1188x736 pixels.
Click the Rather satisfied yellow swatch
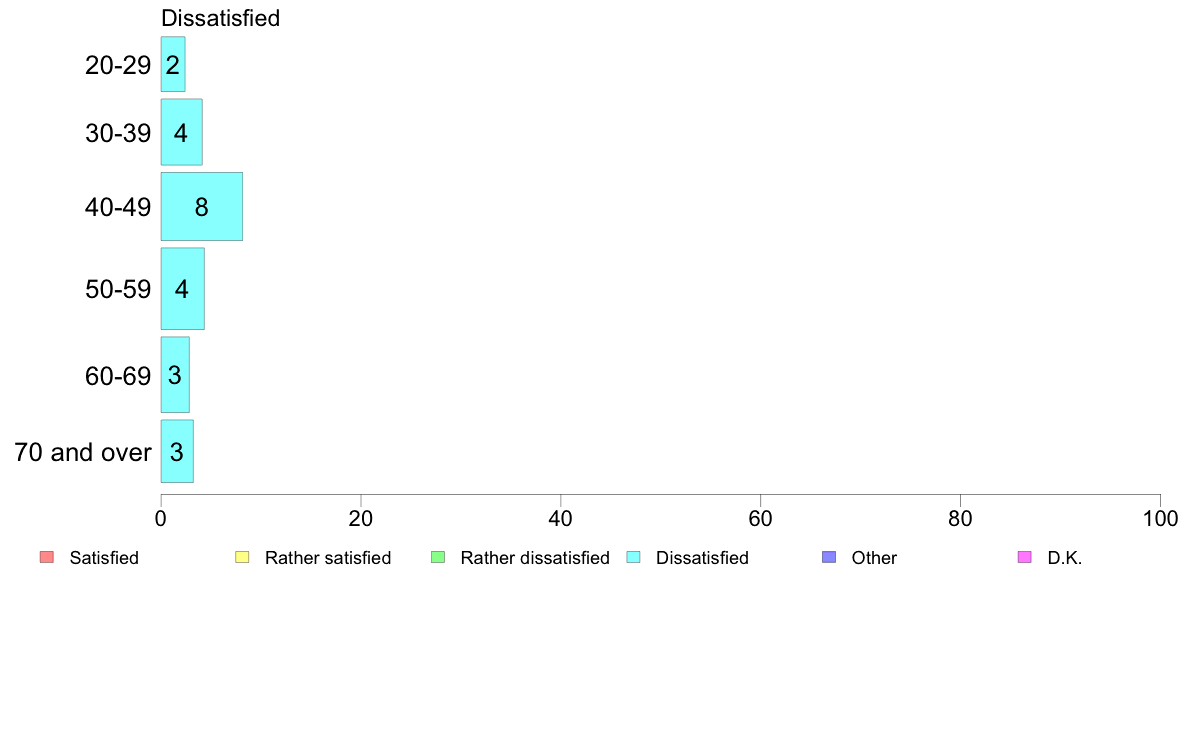click(x=242, y=557)
